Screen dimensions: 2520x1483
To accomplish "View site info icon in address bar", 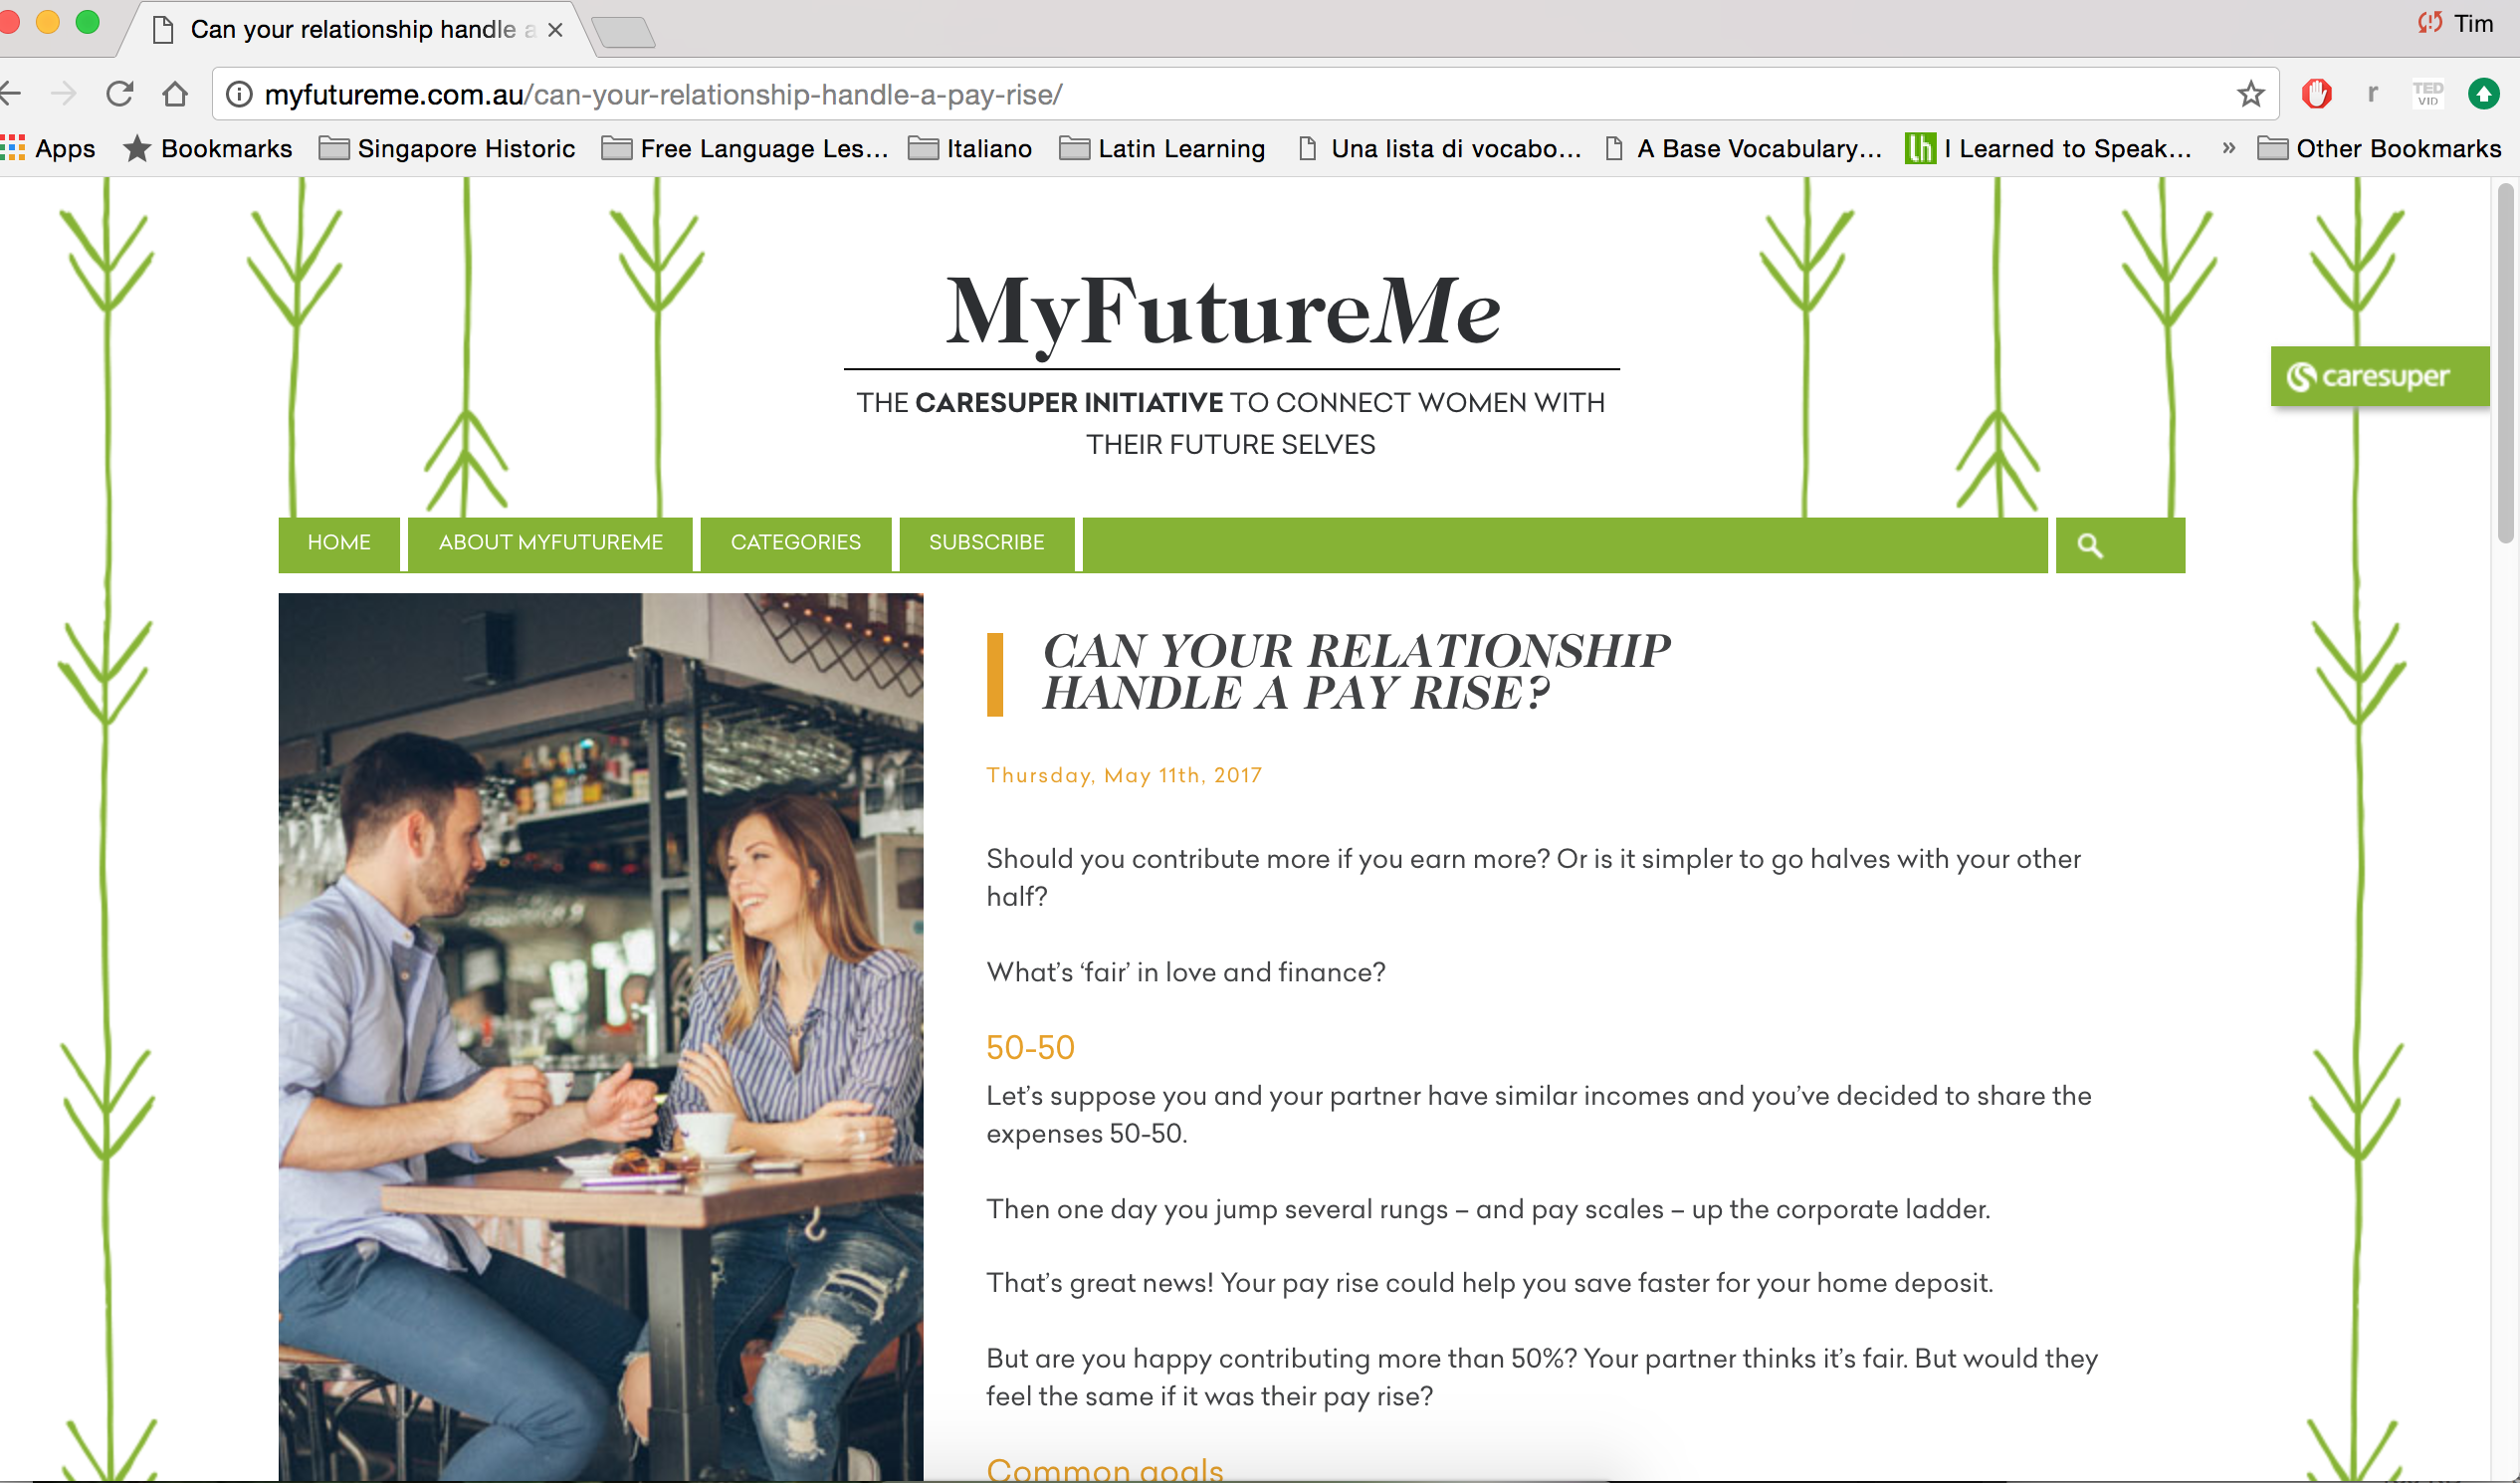I will tap(239, 94).
